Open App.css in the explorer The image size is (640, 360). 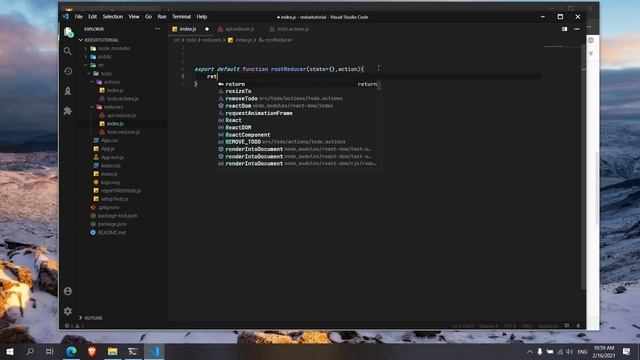109,140
